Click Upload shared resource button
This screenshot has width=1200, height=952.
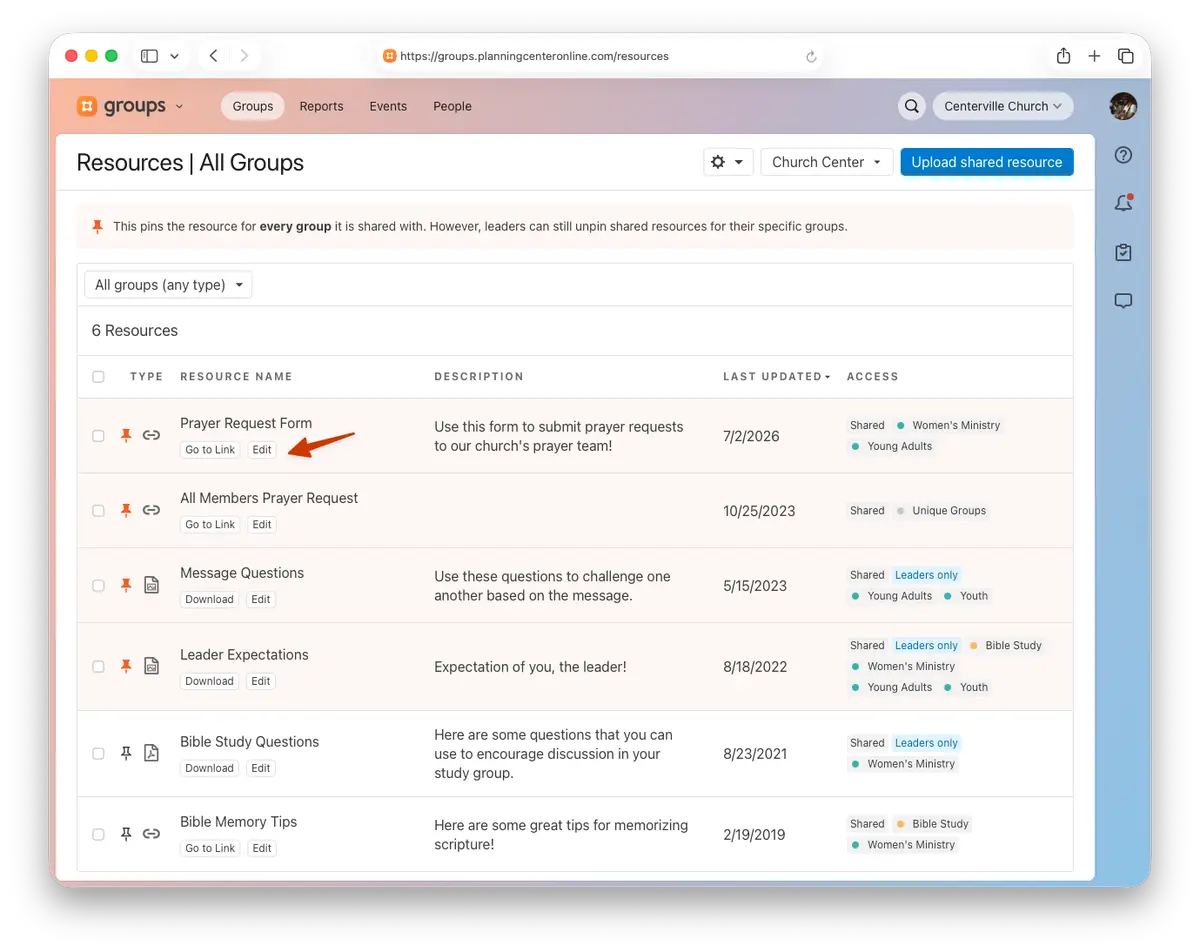click(x=987, y=162)
